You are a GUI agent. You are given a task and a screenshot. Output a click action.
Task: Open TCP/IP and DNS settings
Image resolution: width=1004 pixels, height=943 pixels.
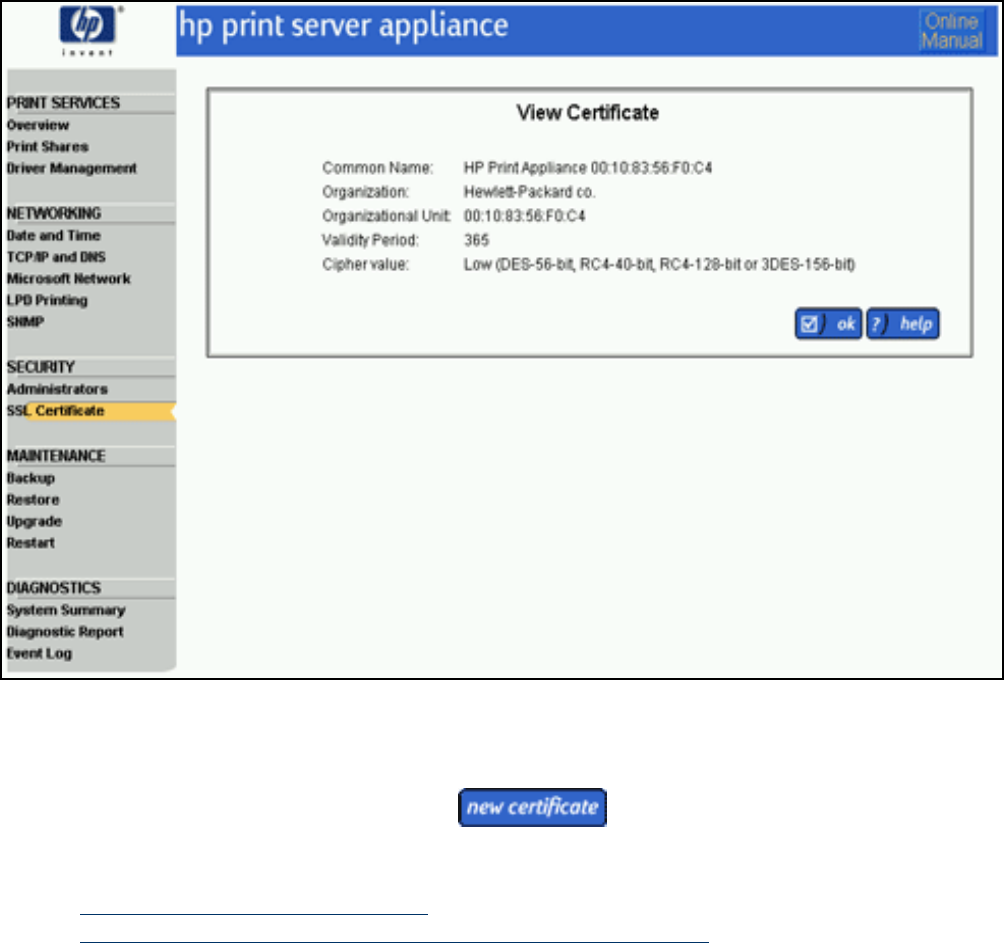pos(56,257)
